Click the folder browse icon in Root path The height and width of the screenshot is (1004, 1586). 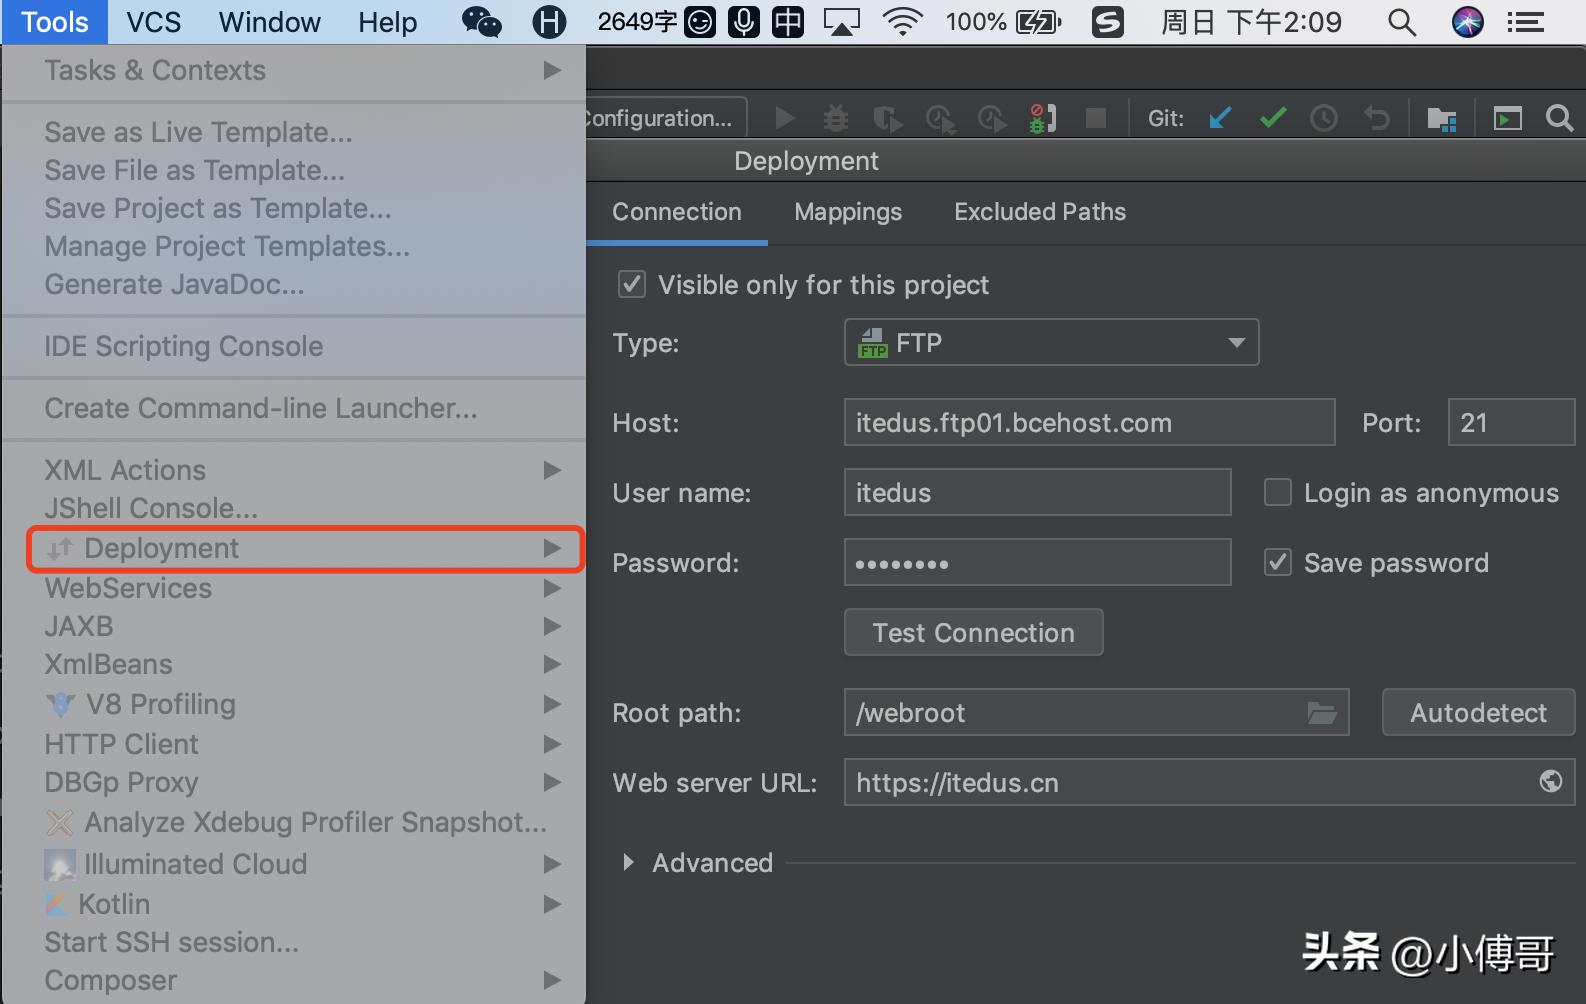(x=1321, y=713)
